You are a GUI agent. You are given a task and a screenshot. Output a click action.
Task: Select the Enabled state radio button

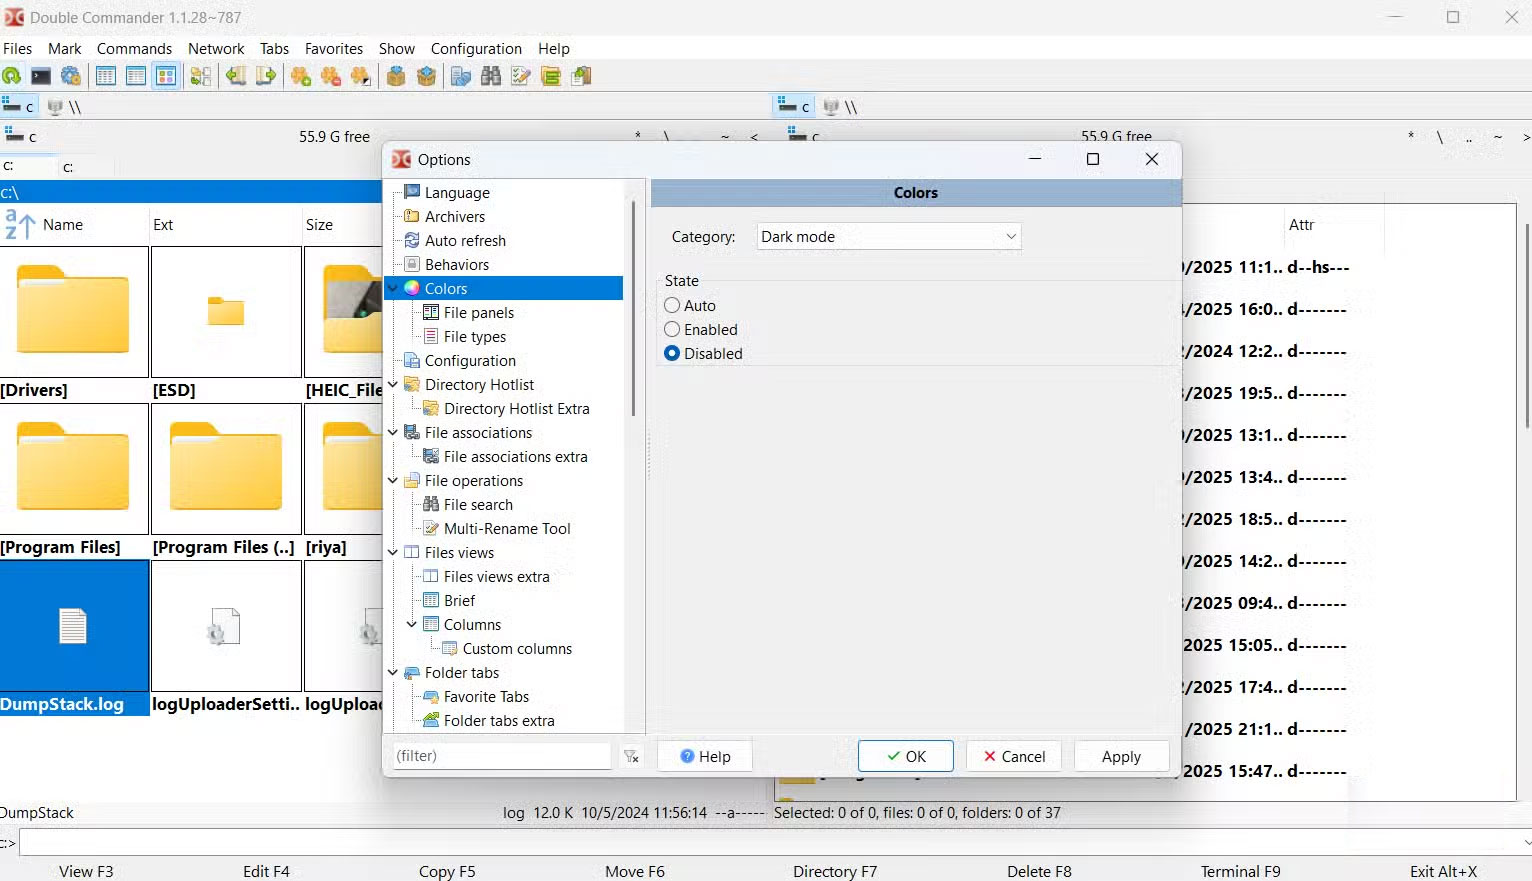[x=671, y=329]
